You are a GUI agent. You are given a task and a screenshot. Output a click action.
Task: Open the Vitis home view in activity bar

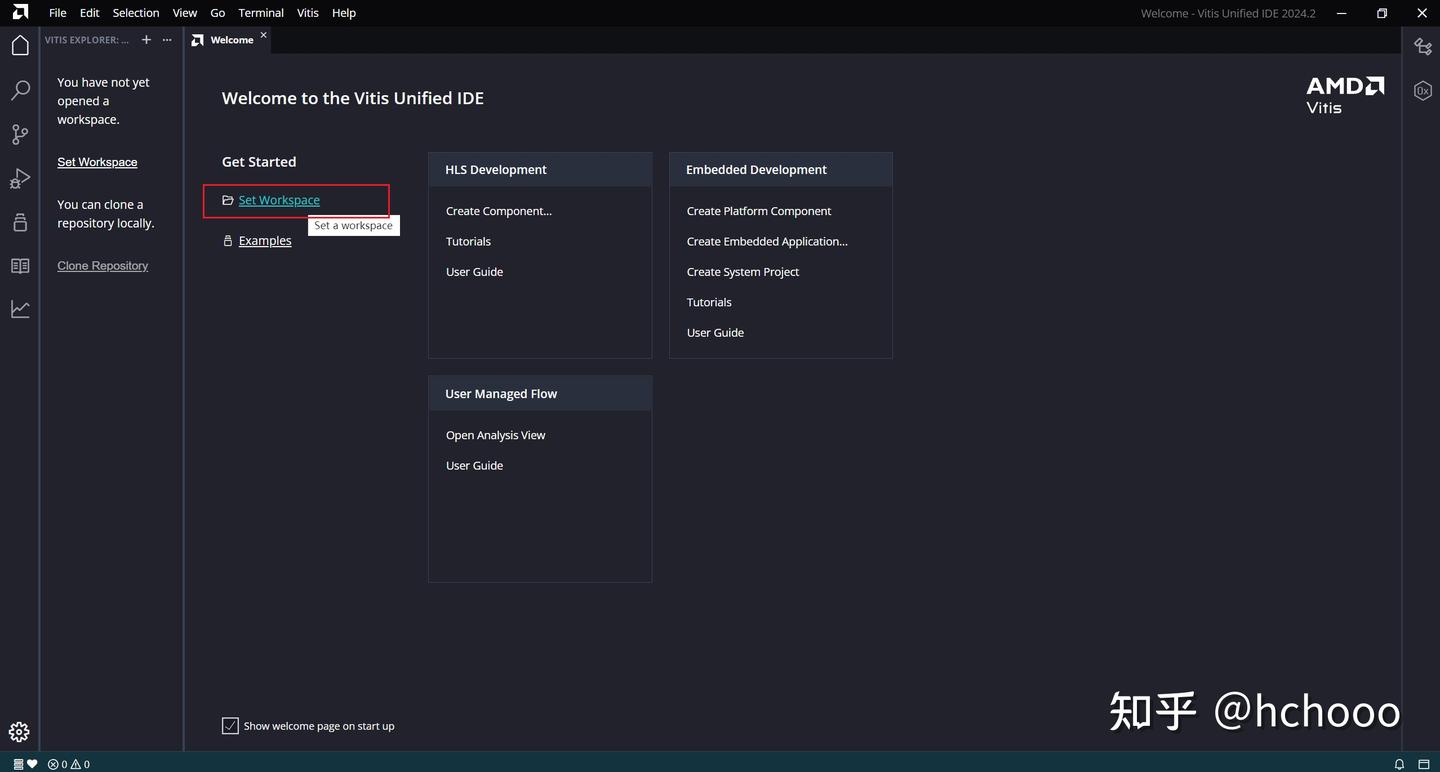coord(20,45)
